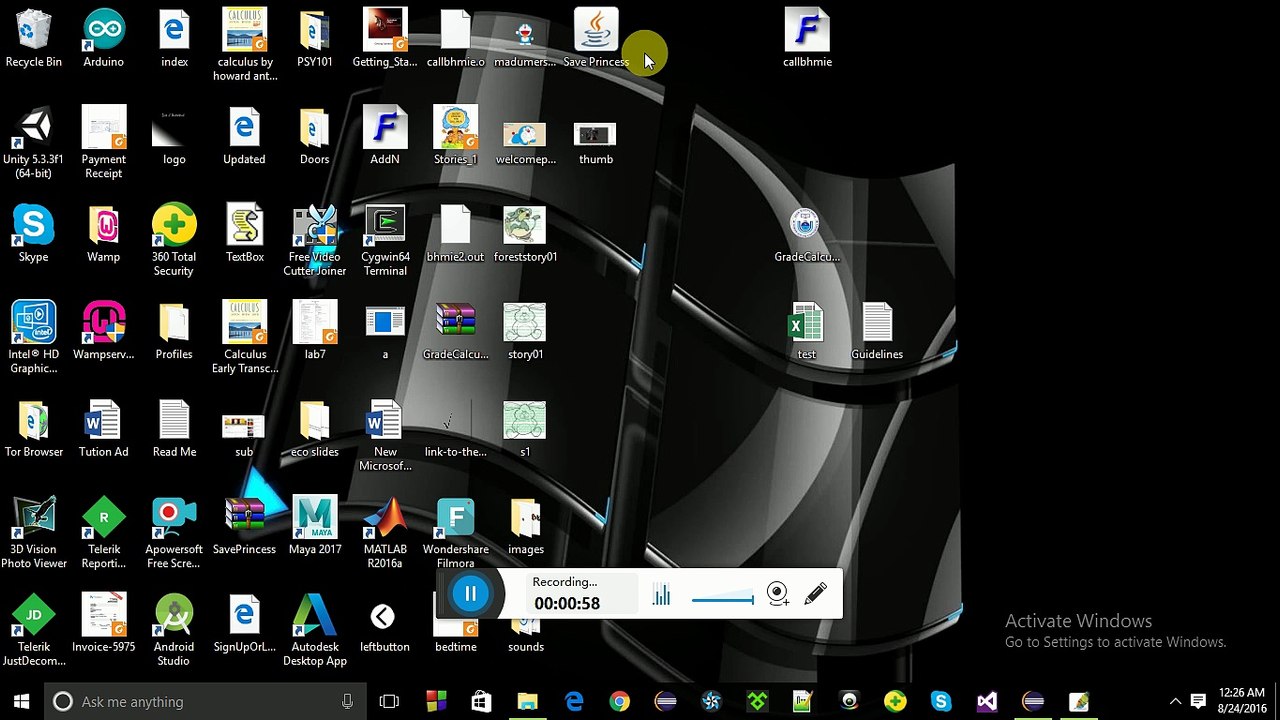
Task: Open the Cygwin64 Terminal shortcut
Action: (x=385, y=241)
